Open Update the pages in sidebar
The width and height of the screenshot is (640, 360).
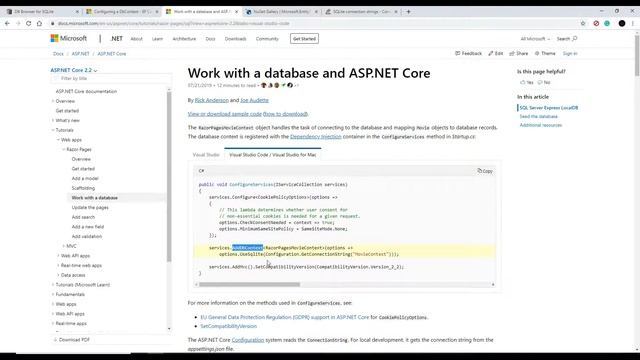pyautogui.click(x=90, y=207)
